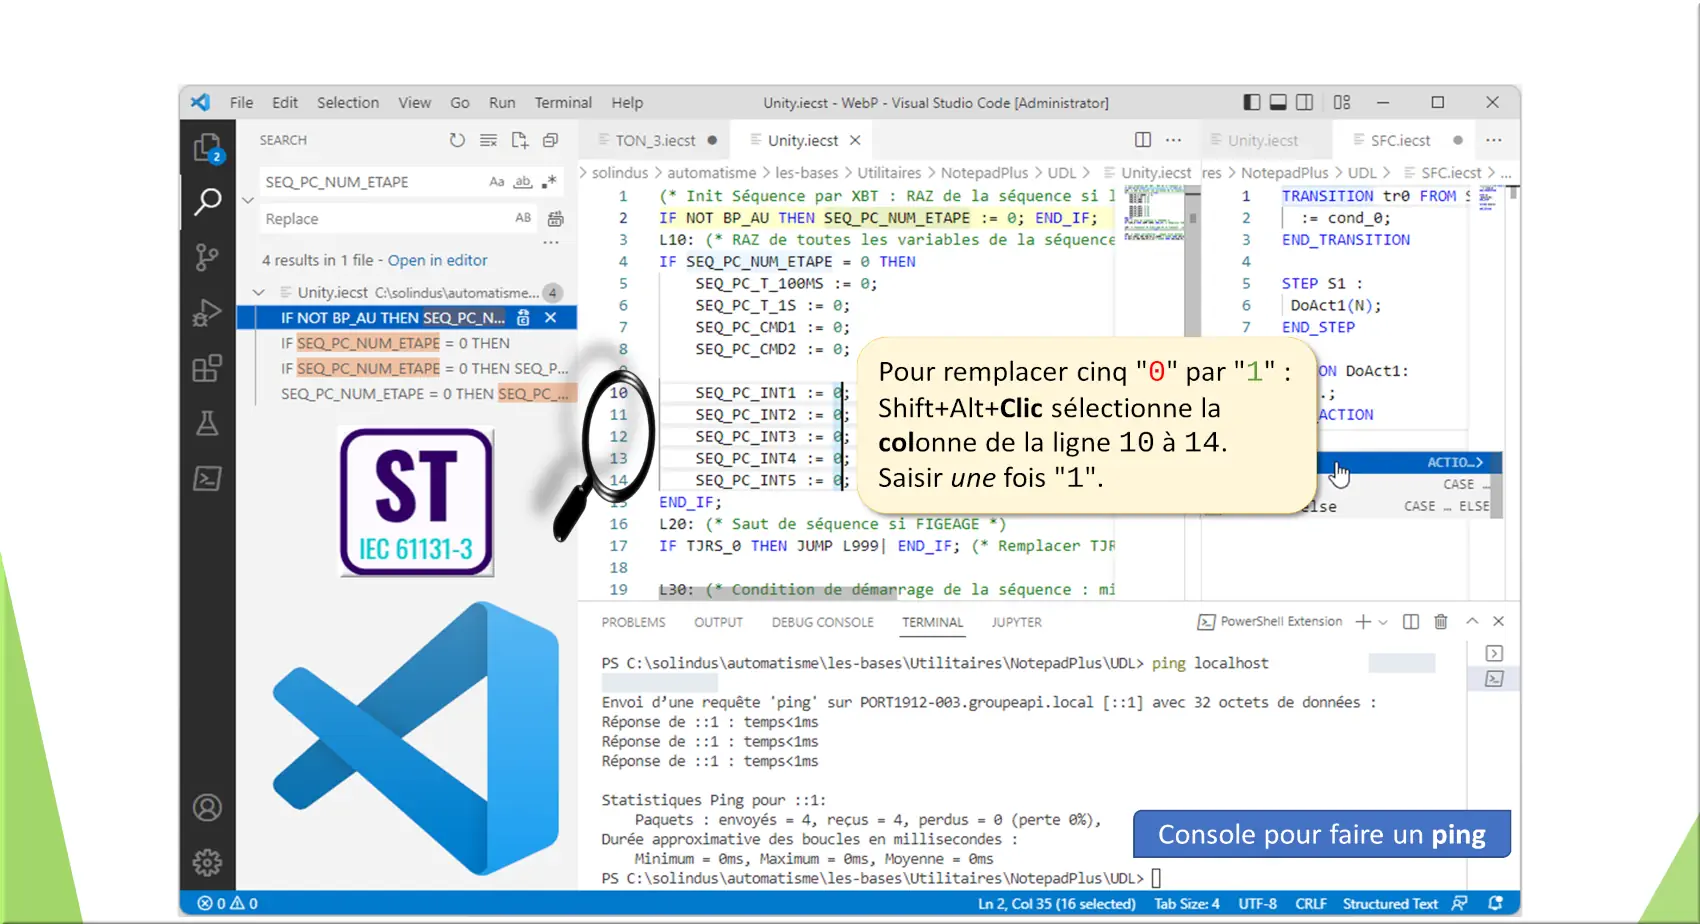Click Structured Text language mode
Viewport: 1700px width, 924px height.
pyautogui.click(x=1389, y=904)
